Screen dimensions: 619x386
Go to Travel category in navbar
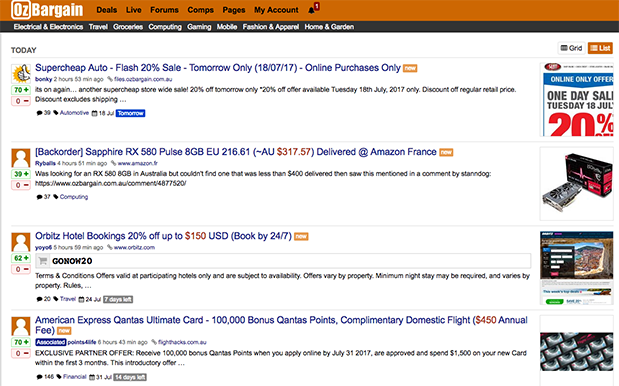tap(98, 27)
